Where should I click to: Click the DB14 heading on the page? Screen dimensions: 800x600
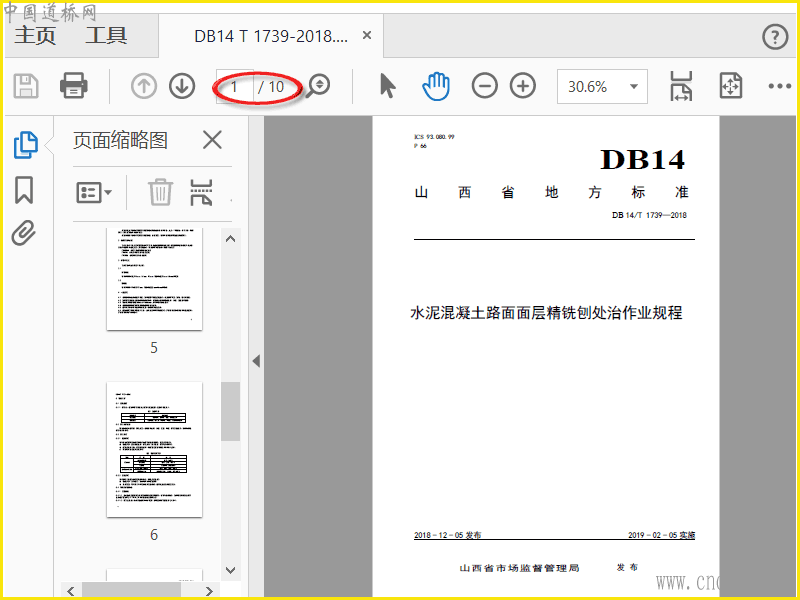pos(642,160)
